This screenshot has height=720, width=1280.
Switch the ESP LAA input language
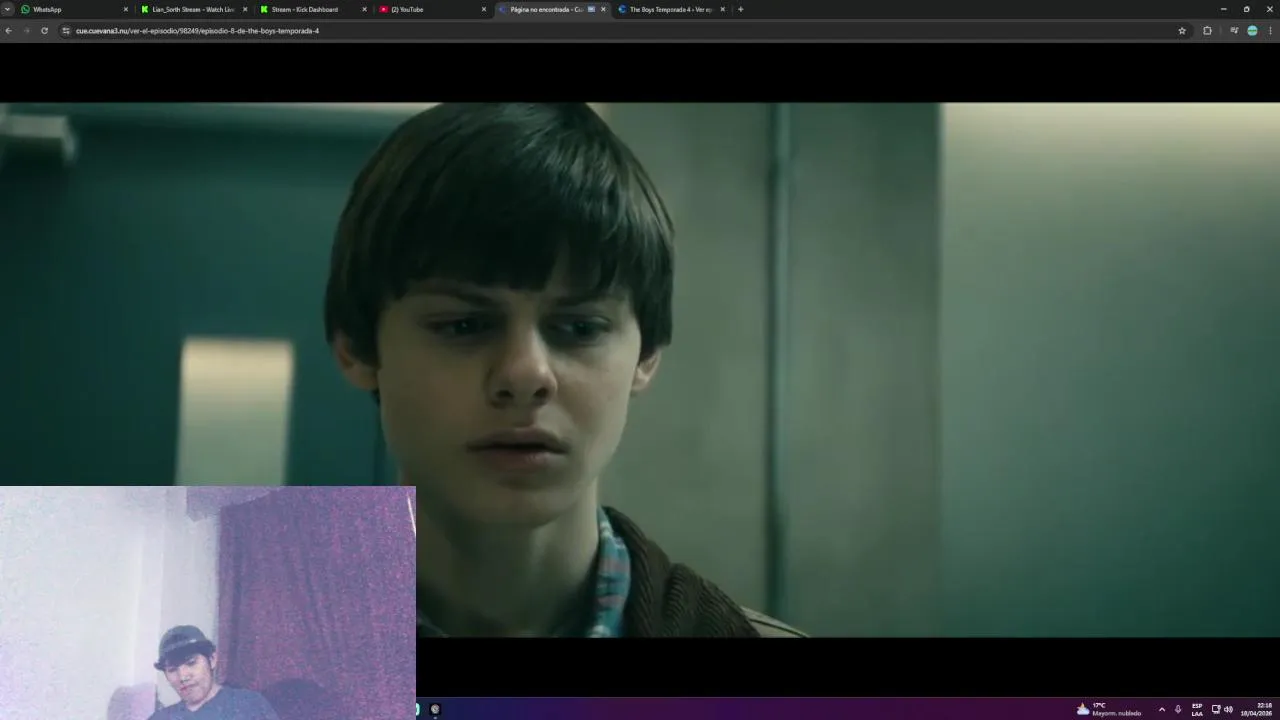1197,709
